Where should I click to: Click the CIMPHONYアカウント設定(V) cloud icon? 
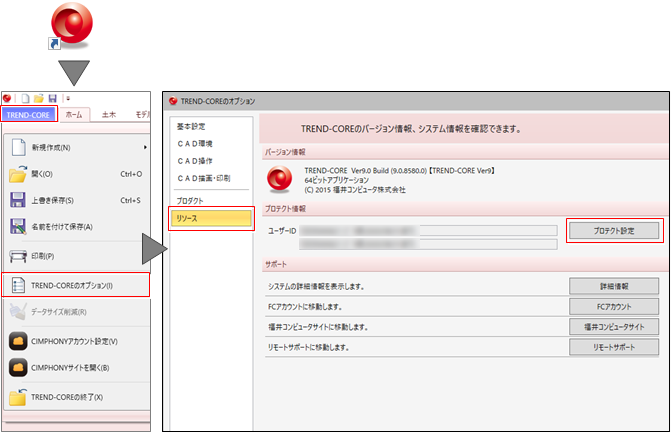click(18, 341)
